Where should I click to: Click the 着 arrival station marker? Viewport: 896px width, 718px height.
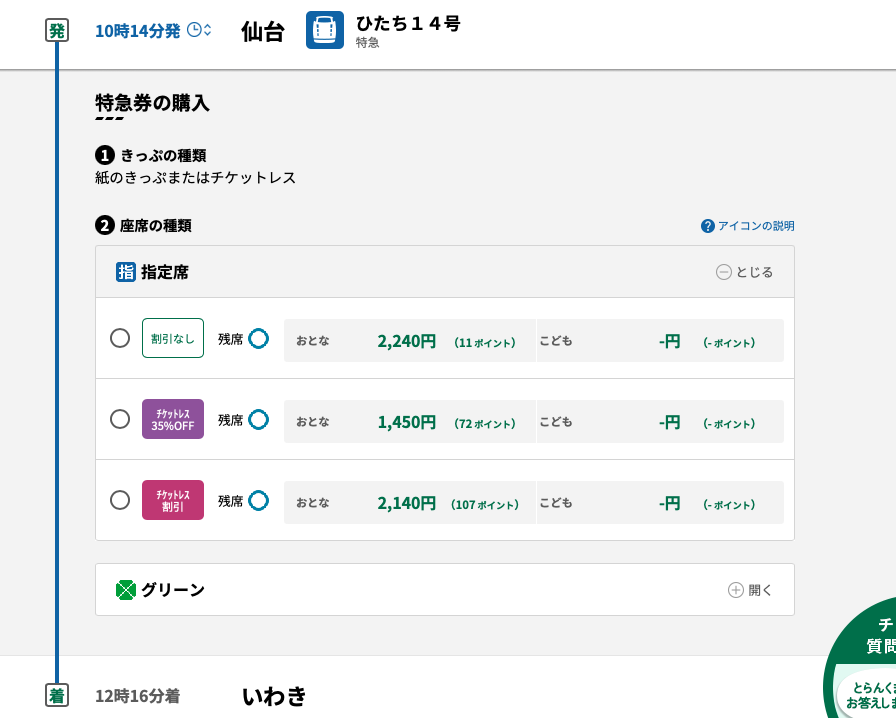[57, 695]
